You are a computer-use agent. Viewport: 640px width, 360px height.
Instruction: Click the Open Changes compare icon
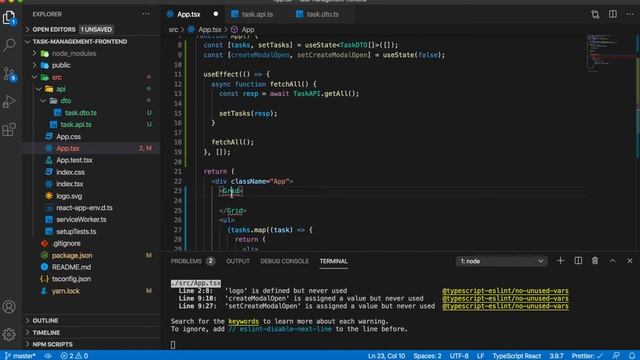(595, 14)
